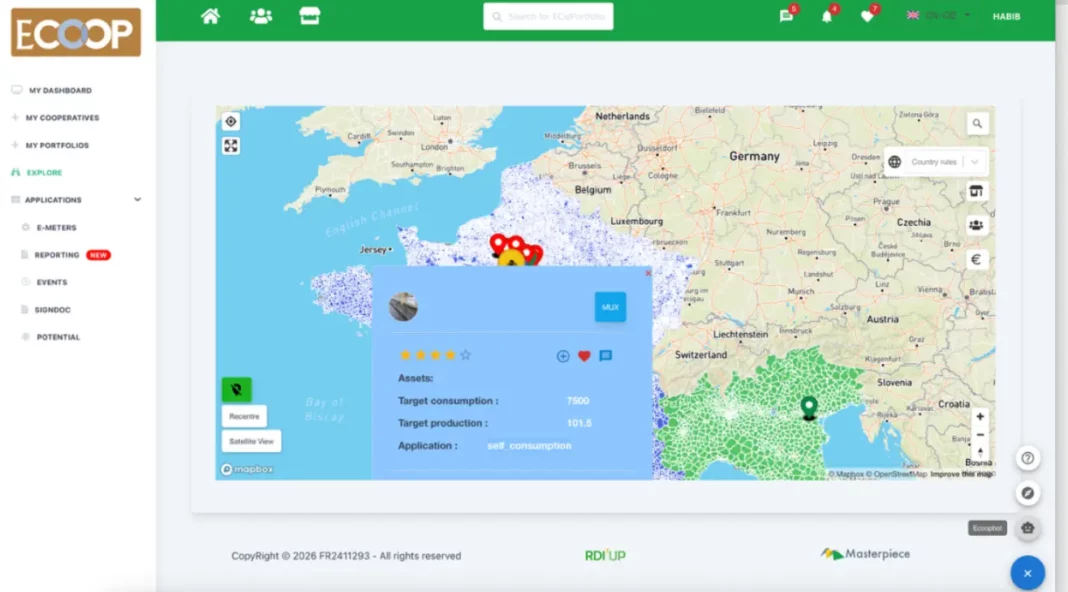Image resolution: width=1068 pixels, height=592 pixels.
Task: Open the Ecoopbot robot button
Action: pyautogui.click(x=1028, y=528)
